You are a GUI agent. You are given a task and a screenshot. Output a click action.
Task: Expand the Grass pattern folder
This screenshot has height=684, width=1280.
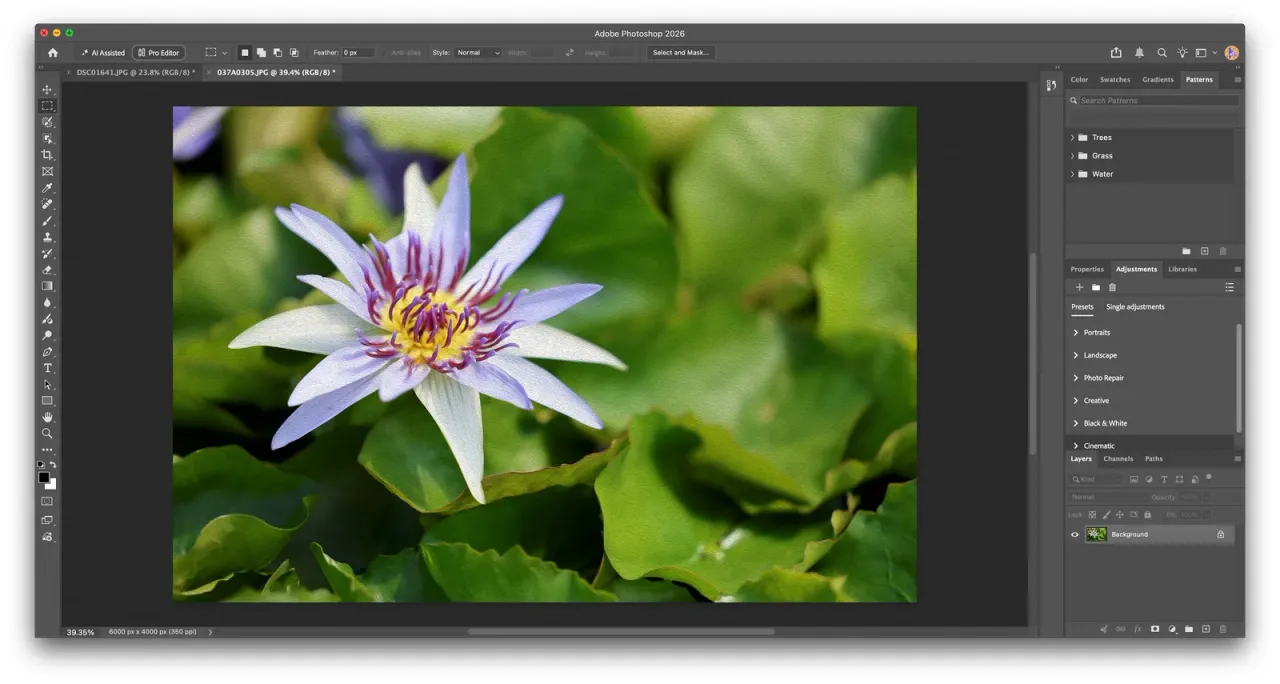click(x=1072, y=156)
